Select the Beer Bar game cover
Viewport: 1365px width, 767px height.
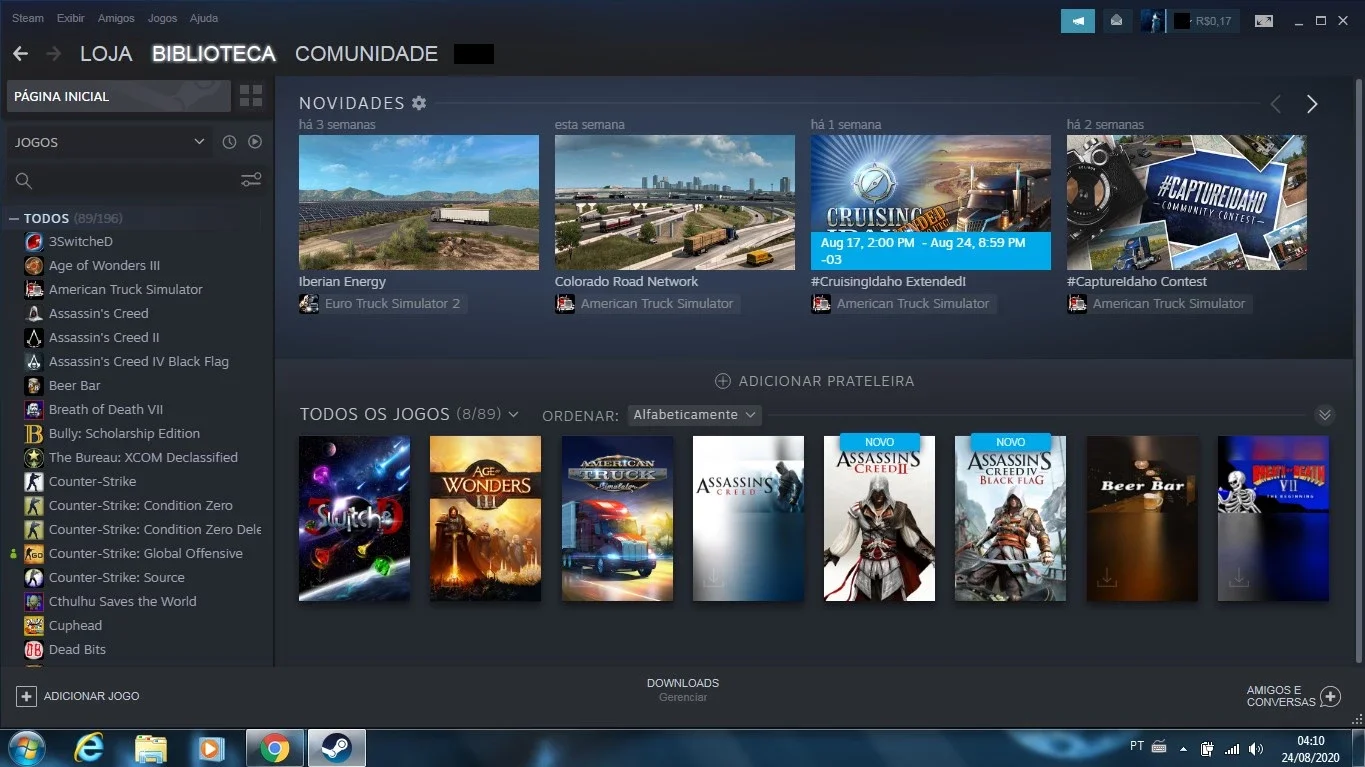point(1142,518)
